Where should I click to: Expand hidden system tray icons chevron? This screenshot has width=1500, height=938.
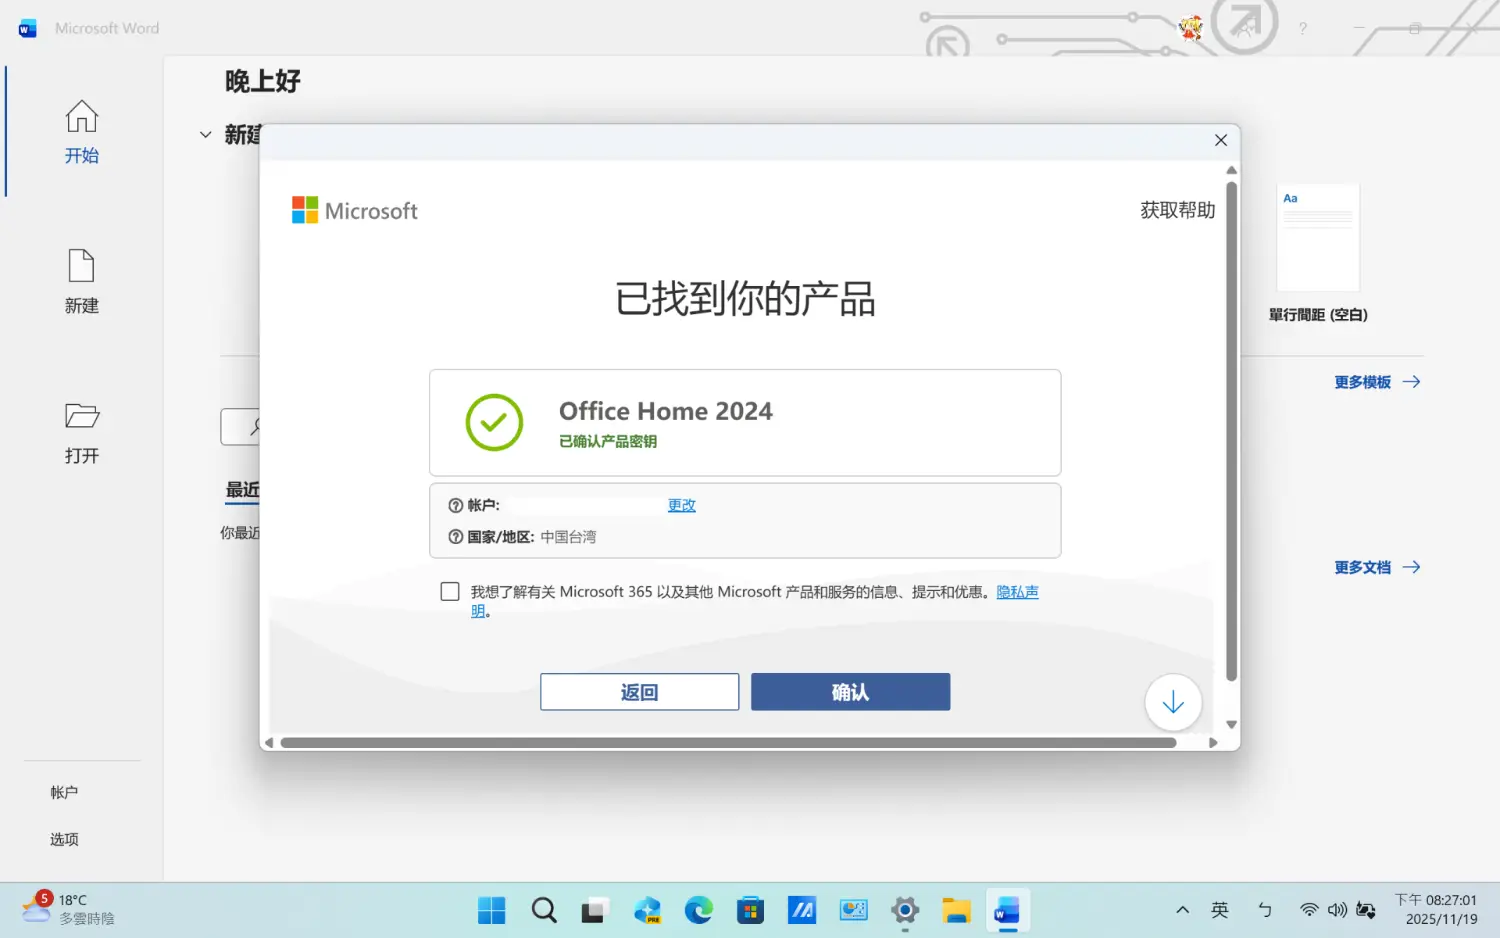[1182, 910]
